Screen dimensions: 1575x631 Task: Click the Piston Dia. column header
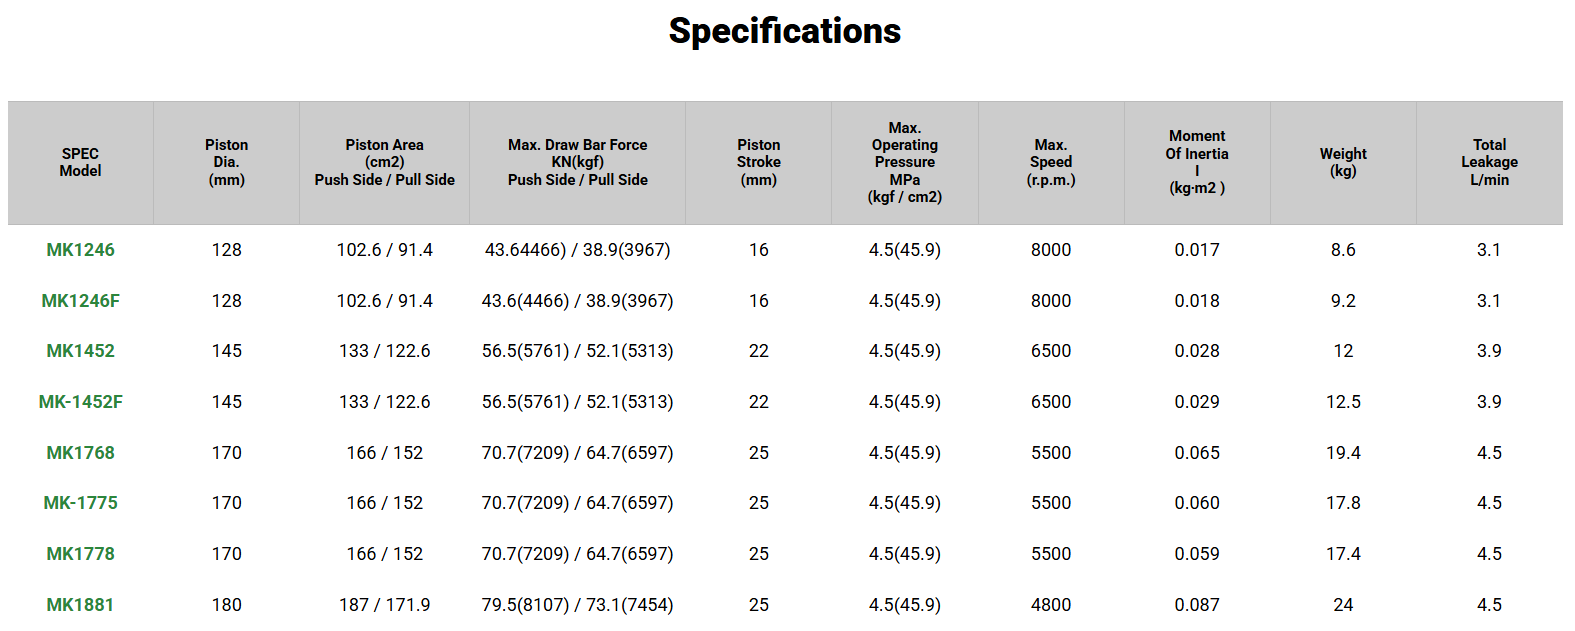pos(226,162)
